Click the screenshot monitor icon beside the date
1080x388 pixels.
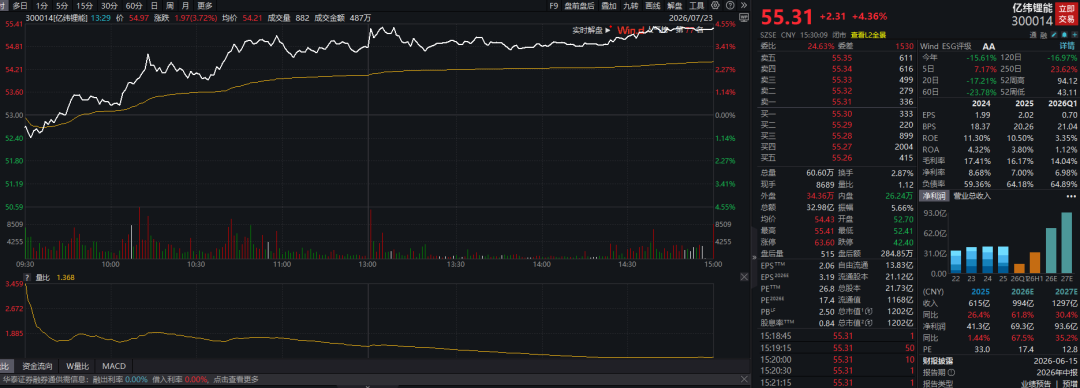pyautogui.click(x=744, y=17)
